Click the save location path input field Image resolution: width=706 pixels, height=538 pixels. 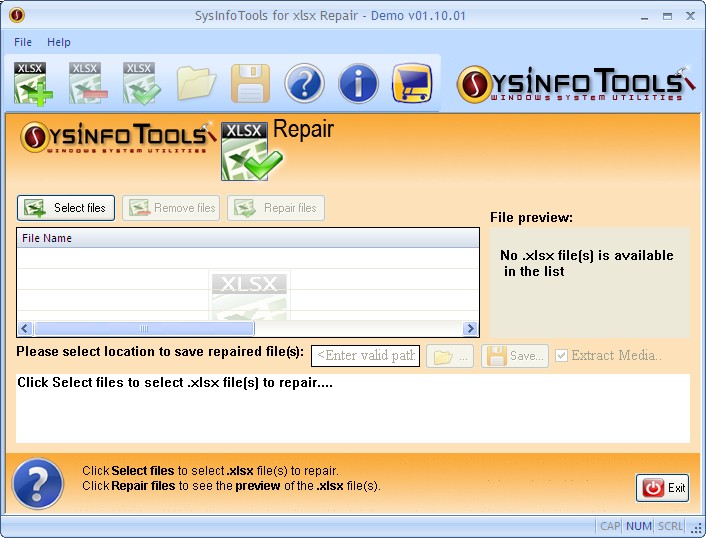[x=365, y=356]
